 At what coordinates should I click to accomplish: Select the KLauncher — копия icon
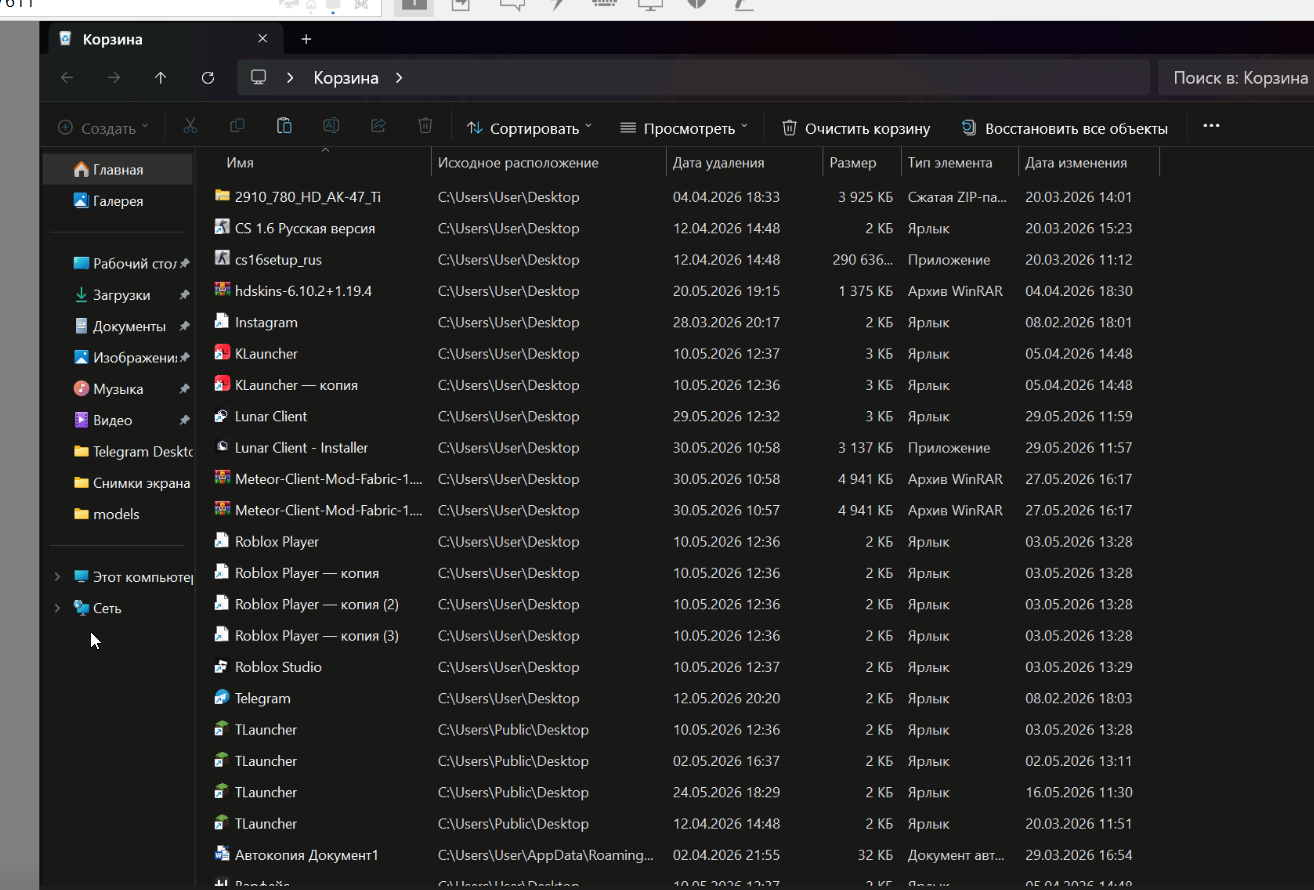tap(222, 385)
